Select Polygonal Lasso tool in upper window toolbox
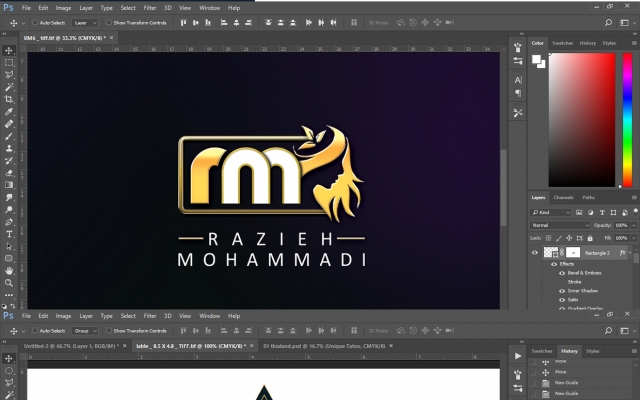Viewport: 640px width, 400px height. (9, 75)
